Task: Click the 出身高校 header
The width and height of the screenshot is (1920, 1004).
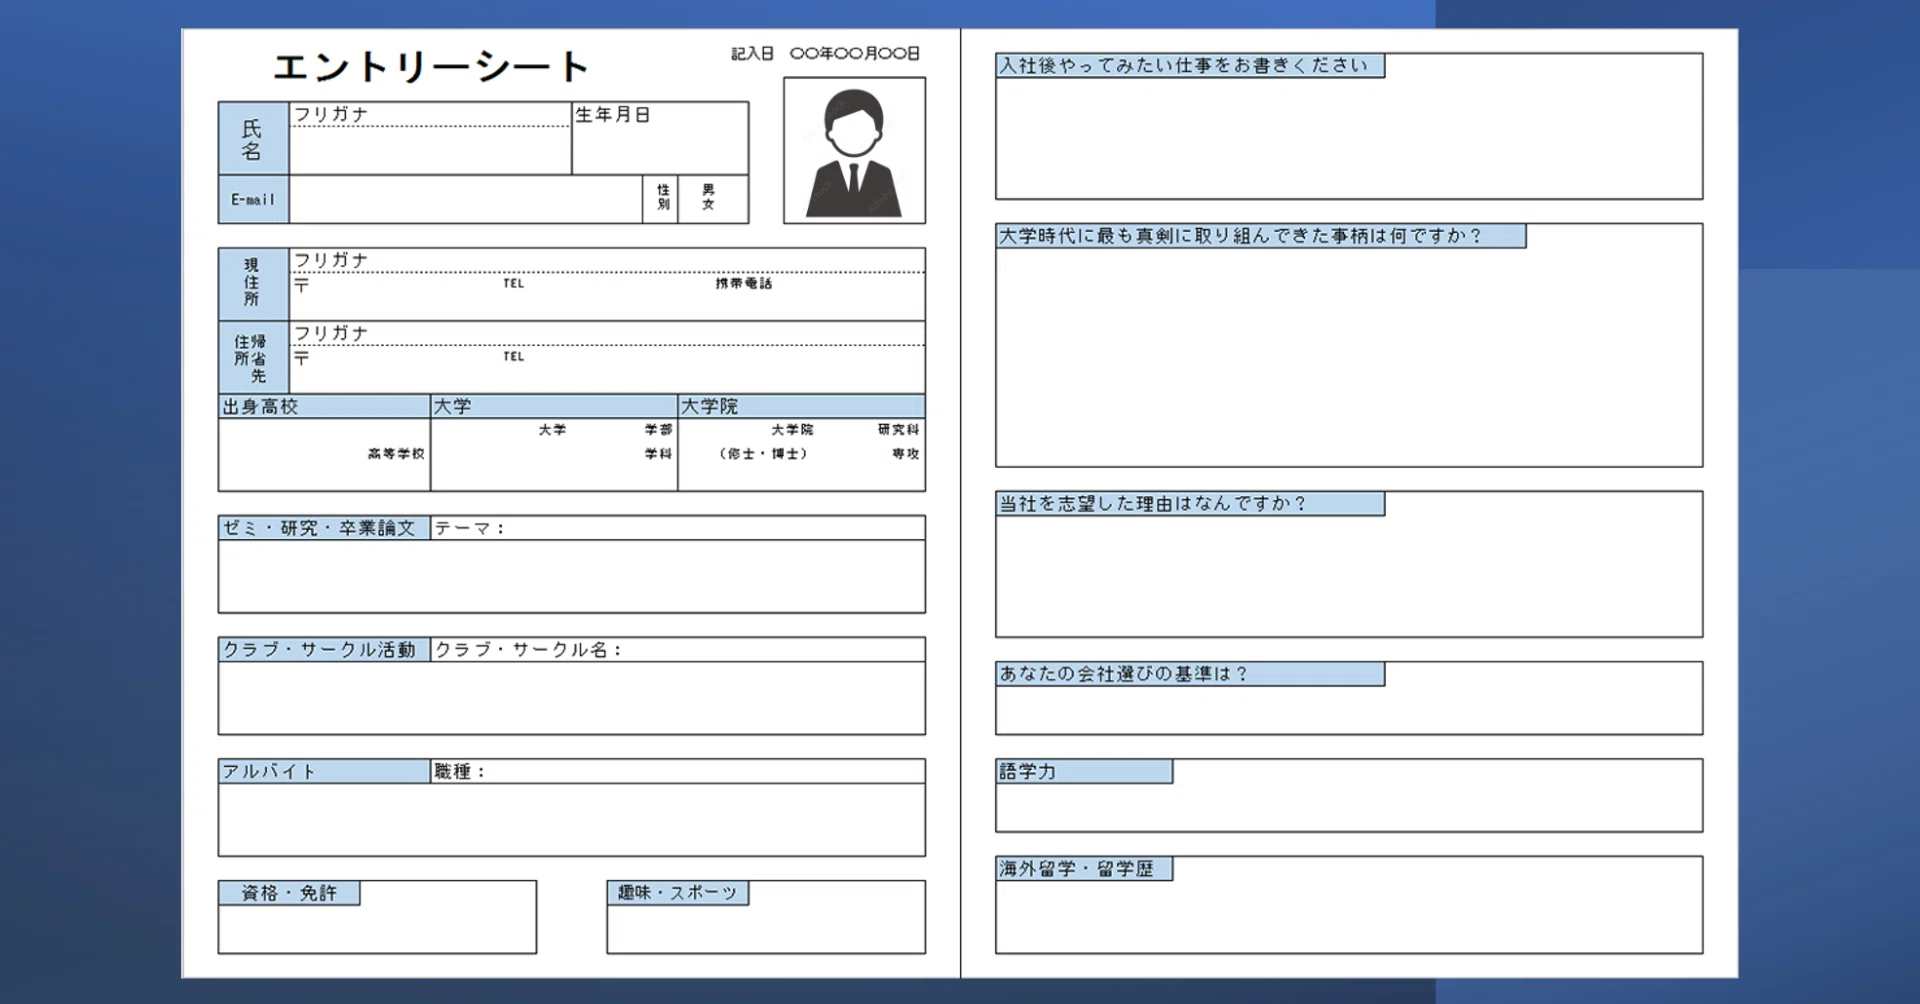Action: (324, 406)
